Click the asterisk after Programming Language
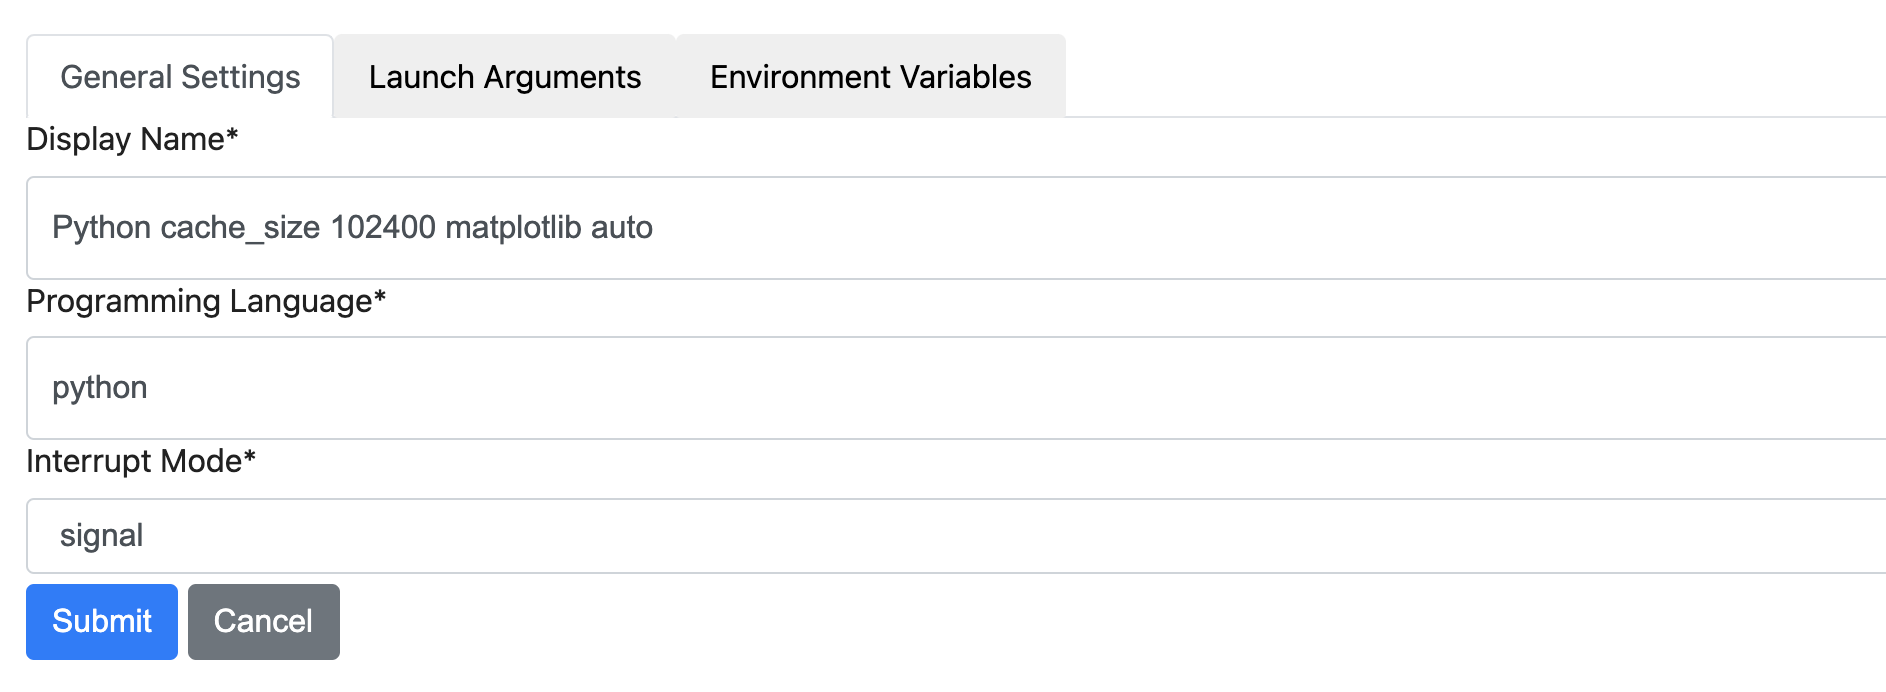The image size is (1886, 692). (x=380, y=297)
